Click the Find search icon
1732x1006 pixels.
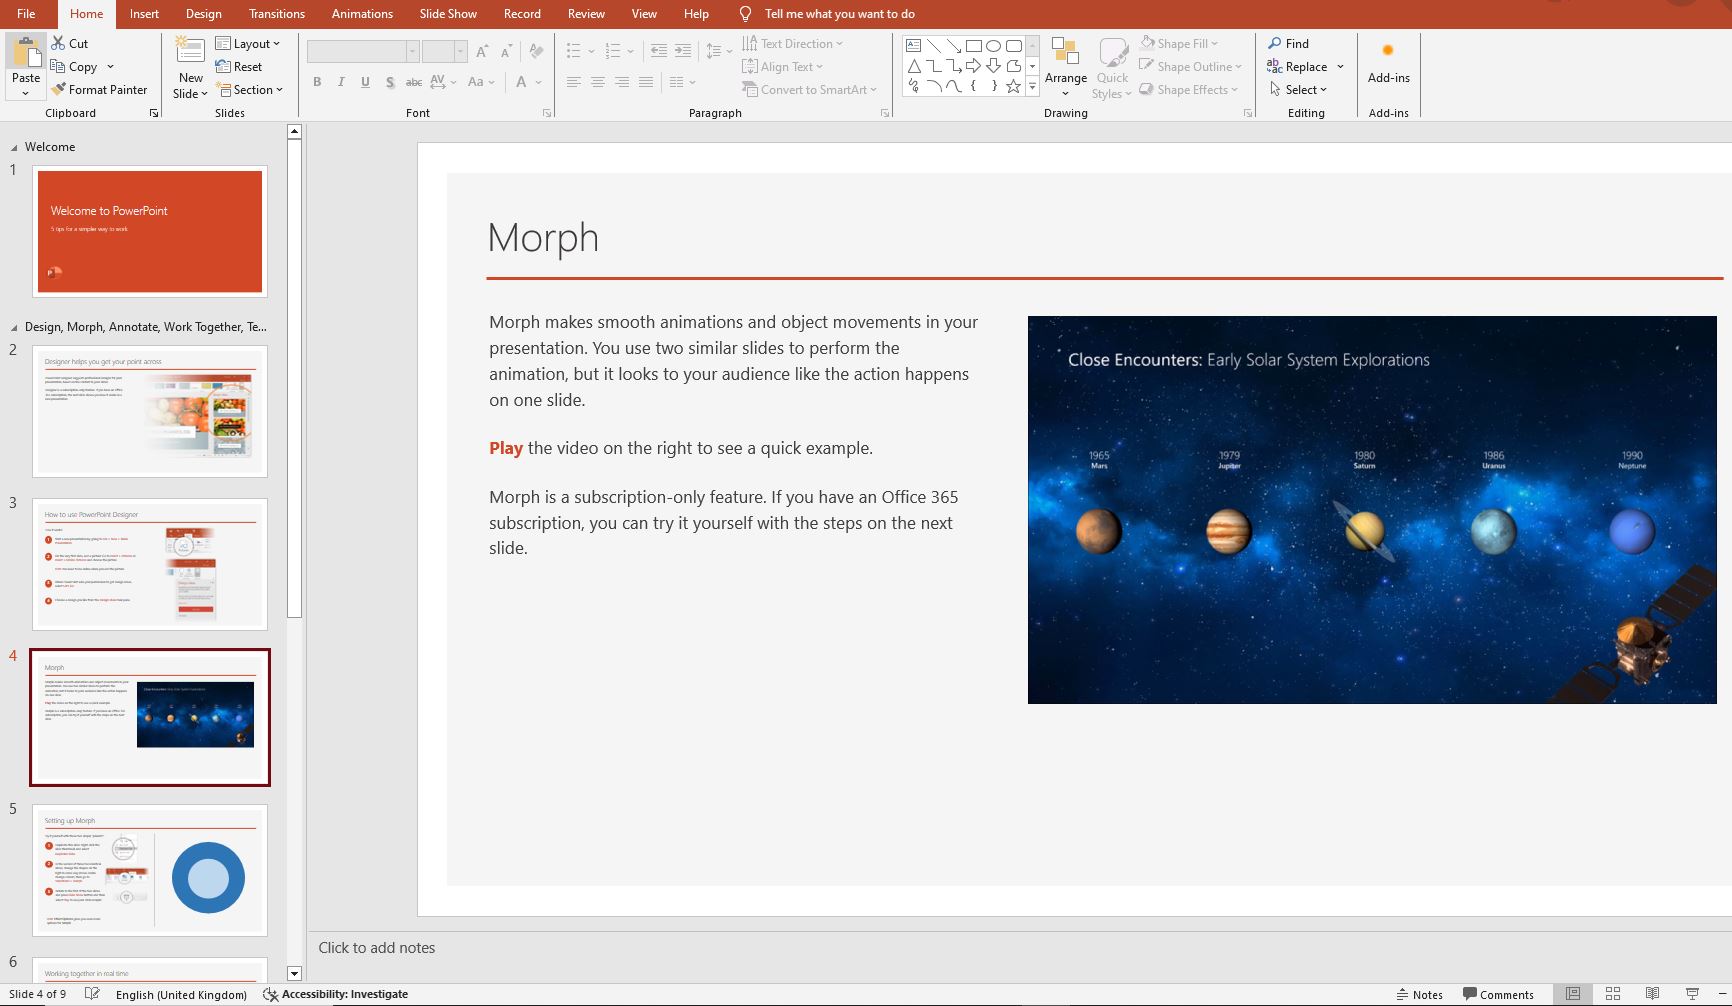pos(1275,44)
